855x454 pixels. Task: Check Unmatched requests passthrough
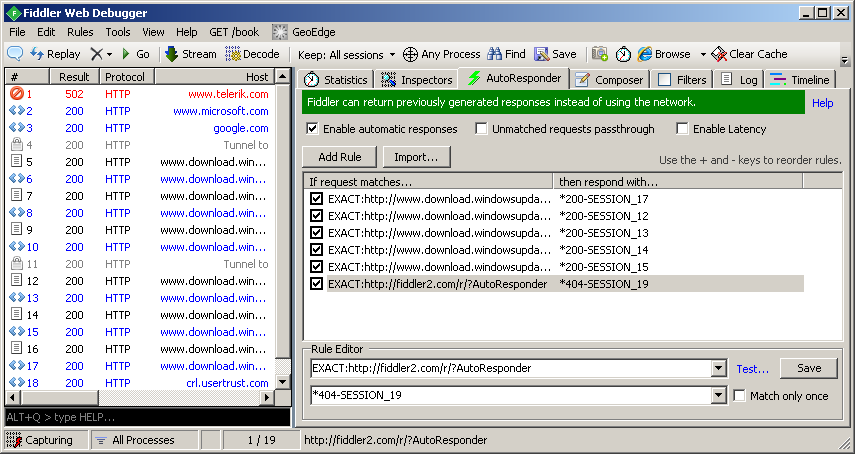(482, 129)
